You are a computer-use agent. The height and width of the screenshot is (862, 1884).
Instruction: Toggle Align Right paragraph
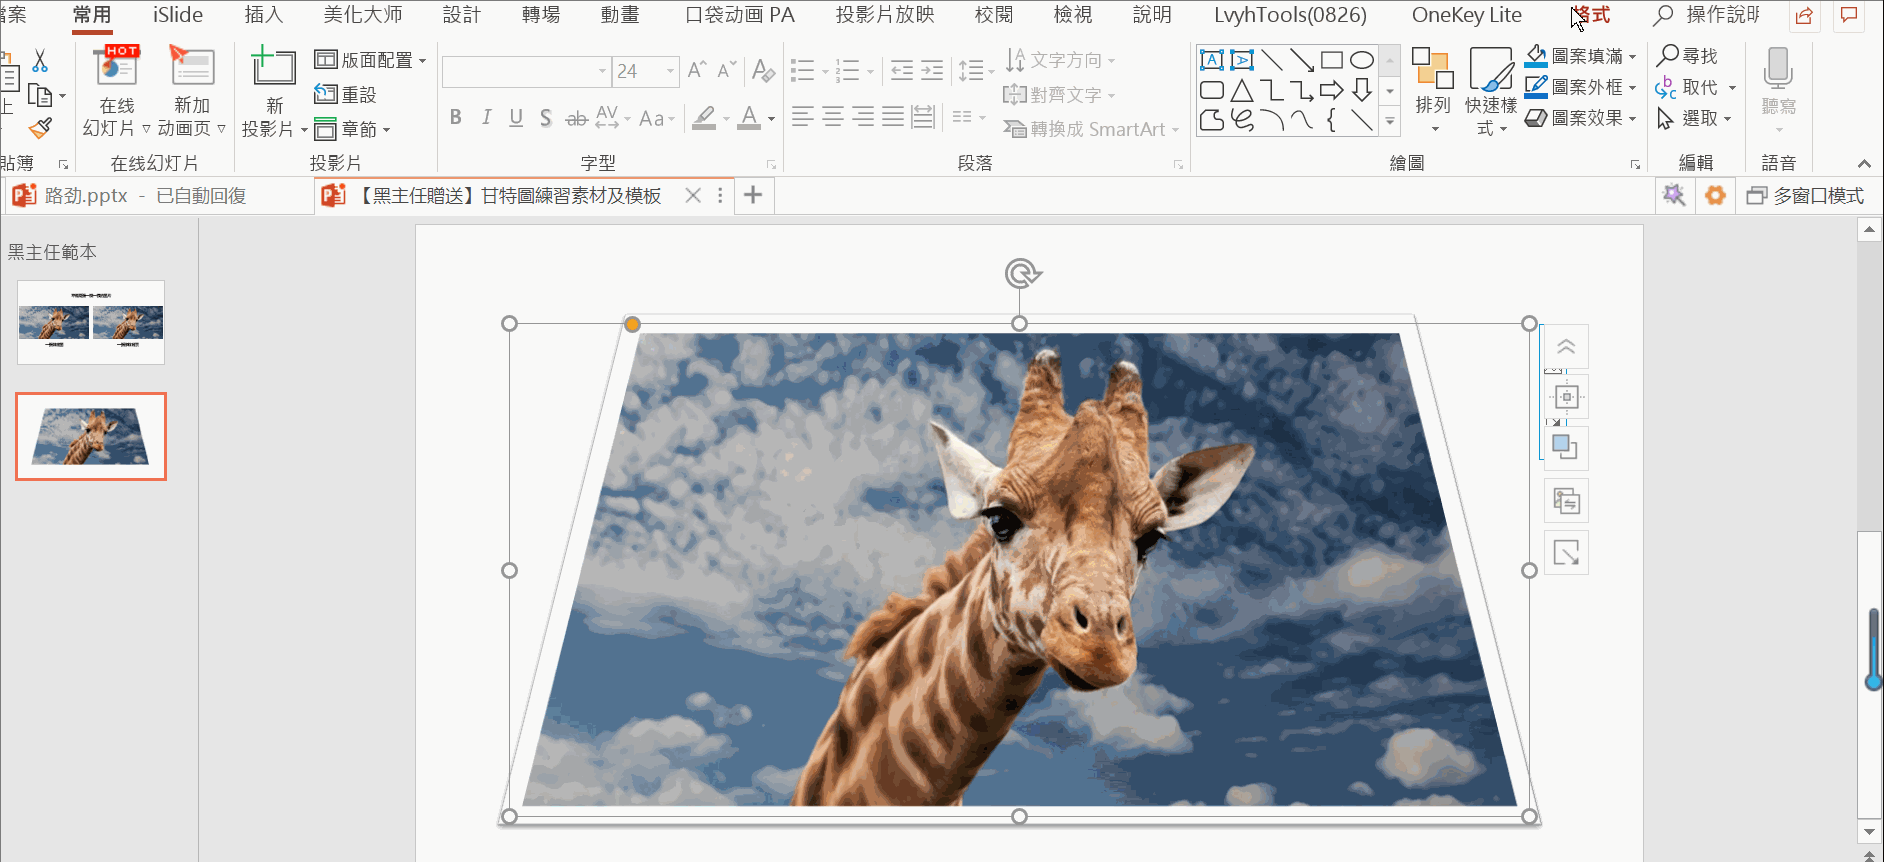pos(863,118)
